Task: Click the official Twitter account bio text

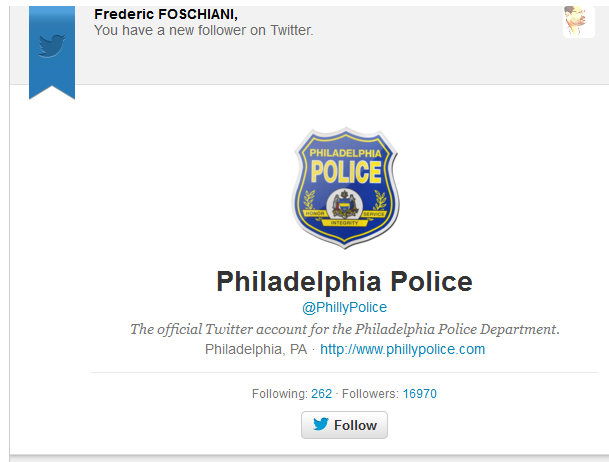Action: [x=344, y=329]
